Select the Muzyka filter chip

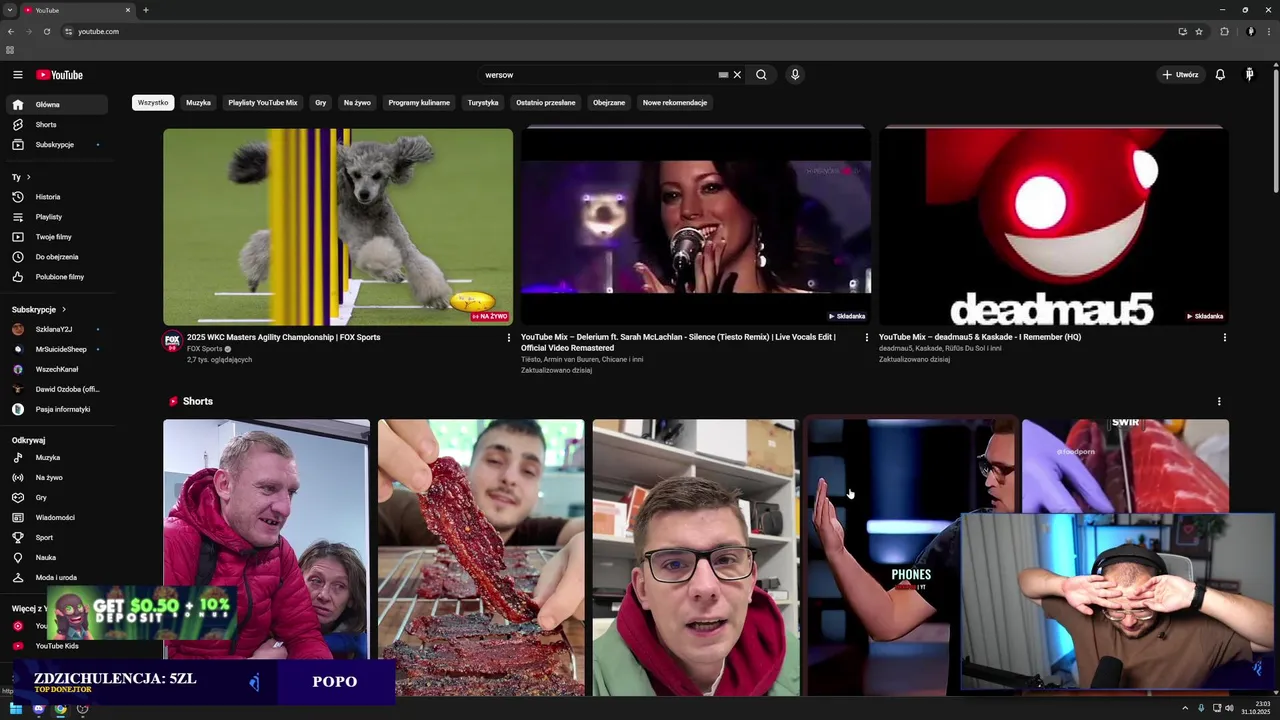(198, 102)
